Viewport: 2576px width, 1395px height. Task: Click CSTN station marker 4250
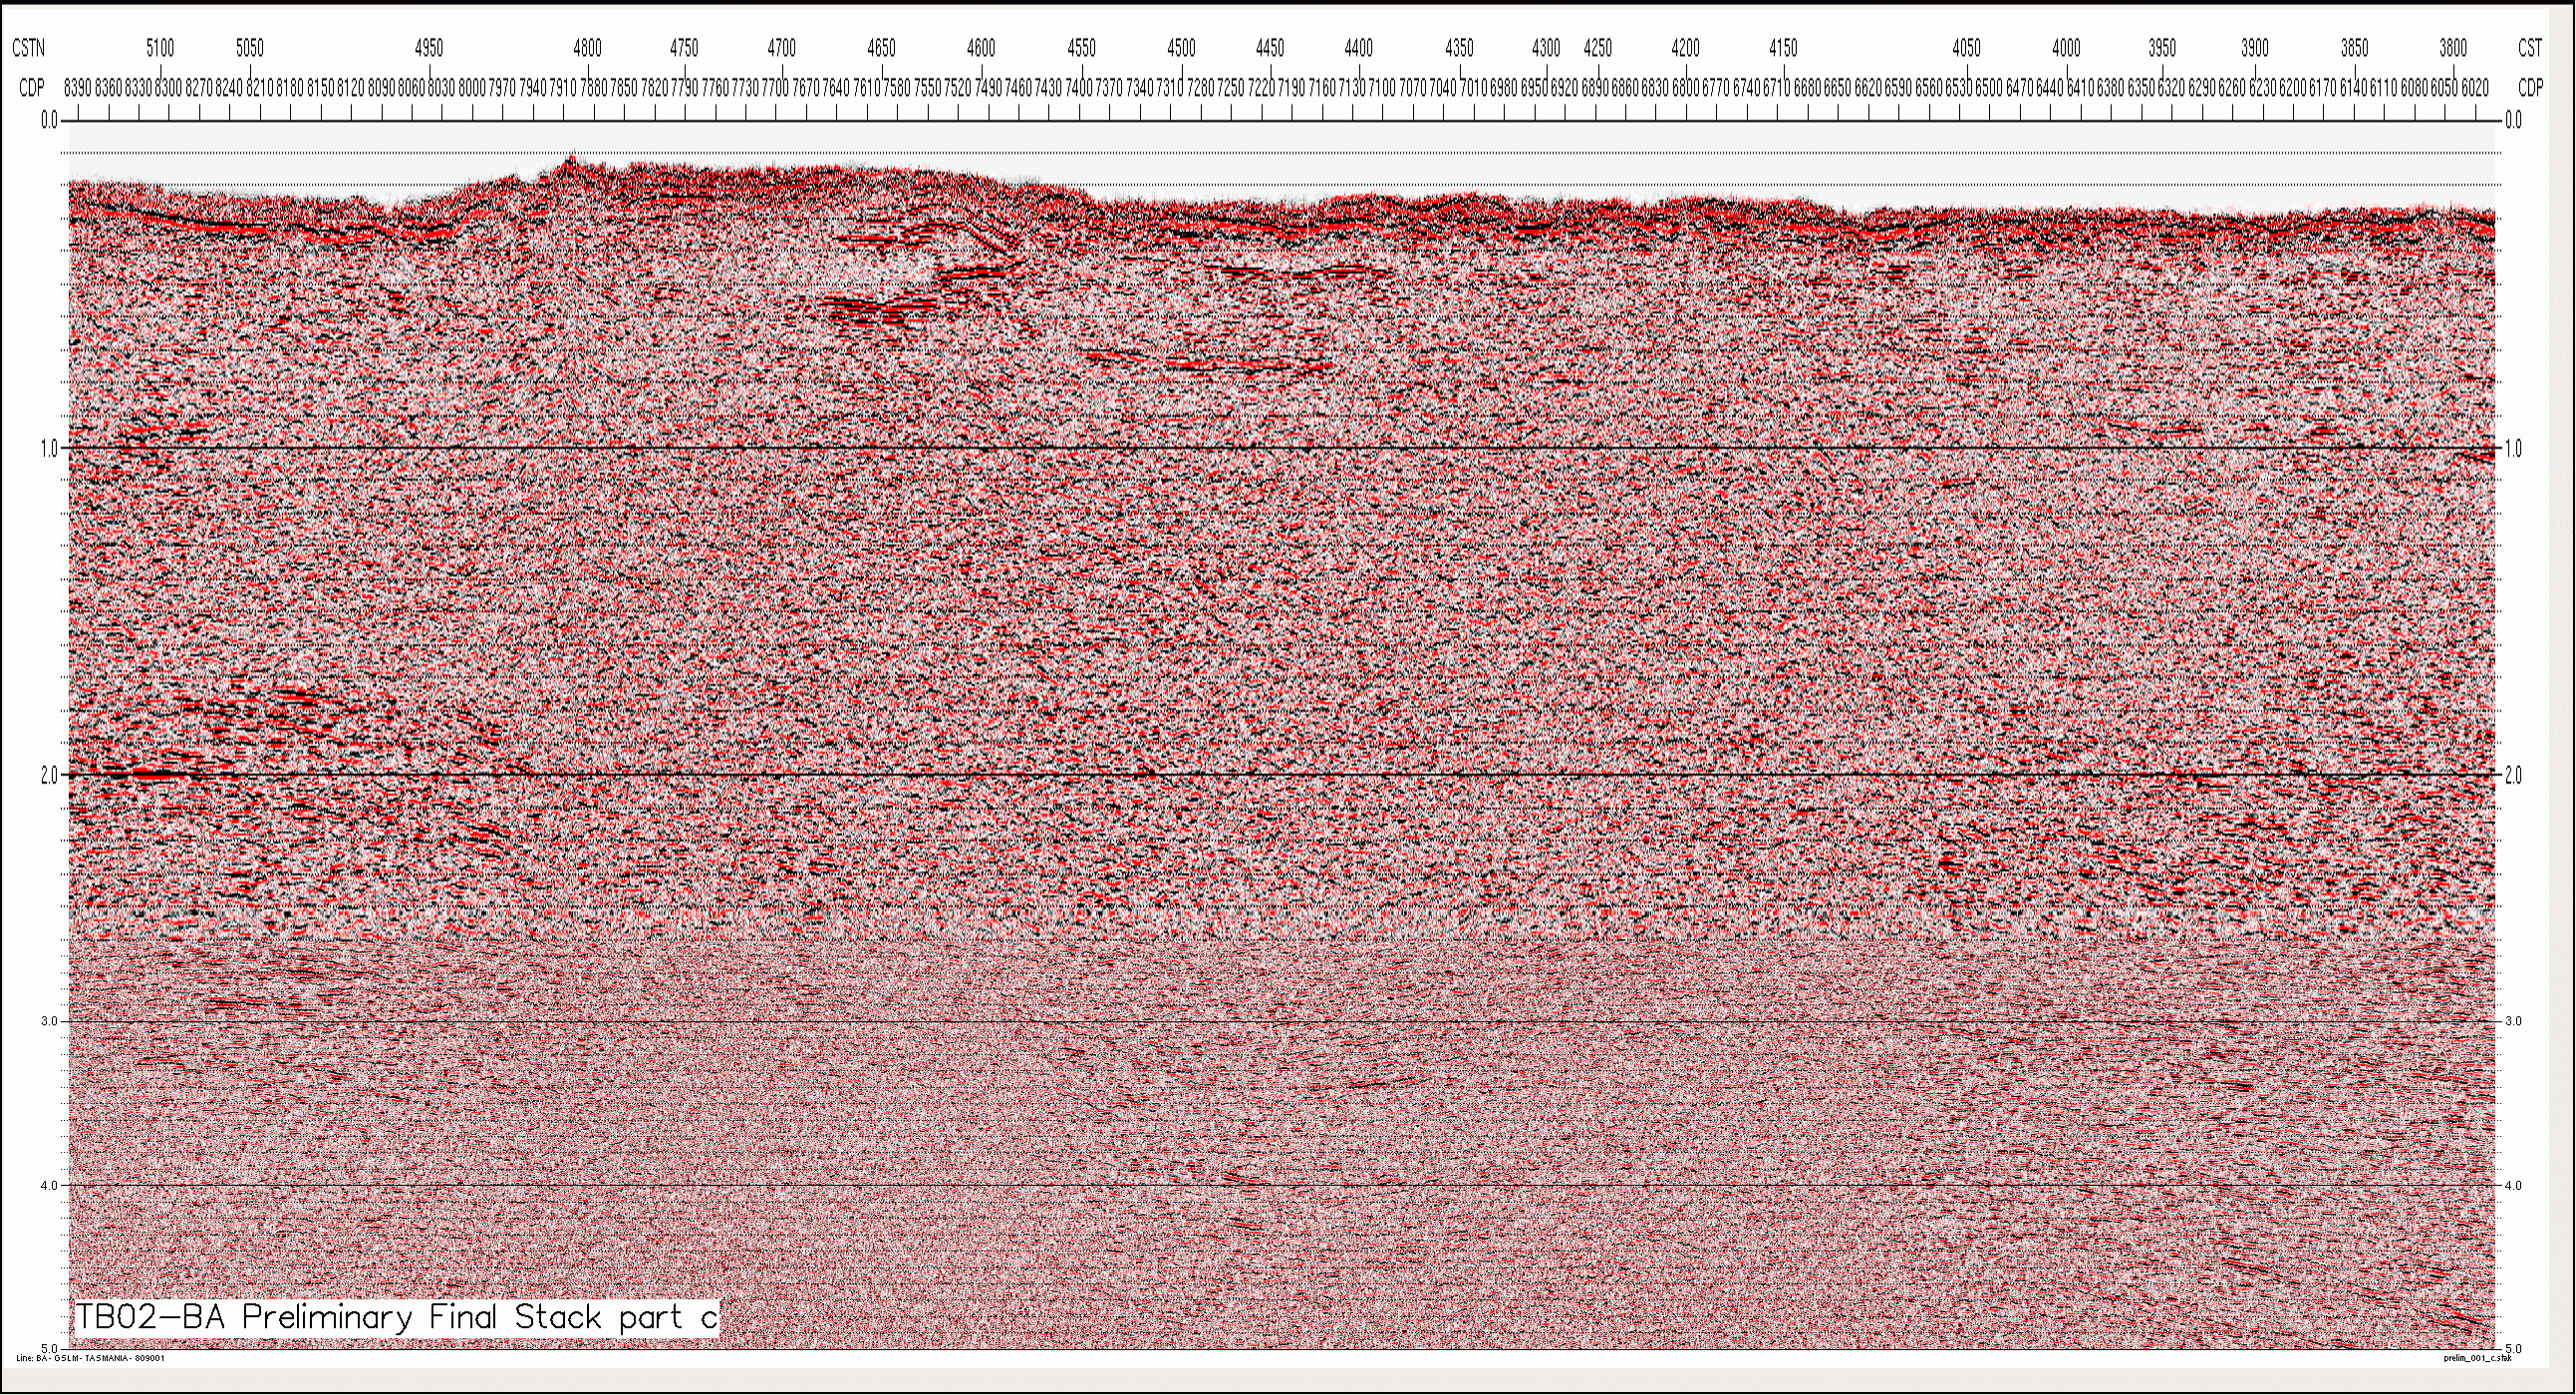point(1598,49)
